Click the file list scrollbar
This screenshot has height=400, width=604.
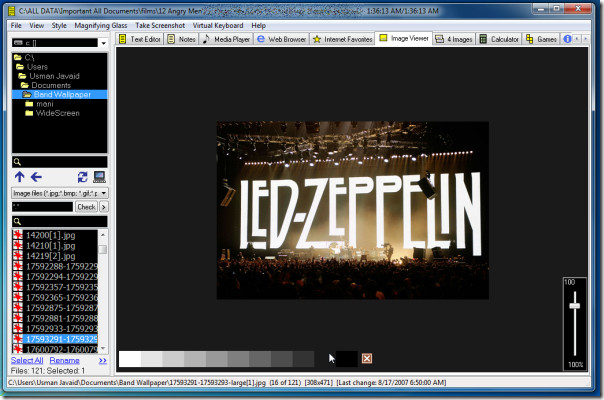[103, 291]
